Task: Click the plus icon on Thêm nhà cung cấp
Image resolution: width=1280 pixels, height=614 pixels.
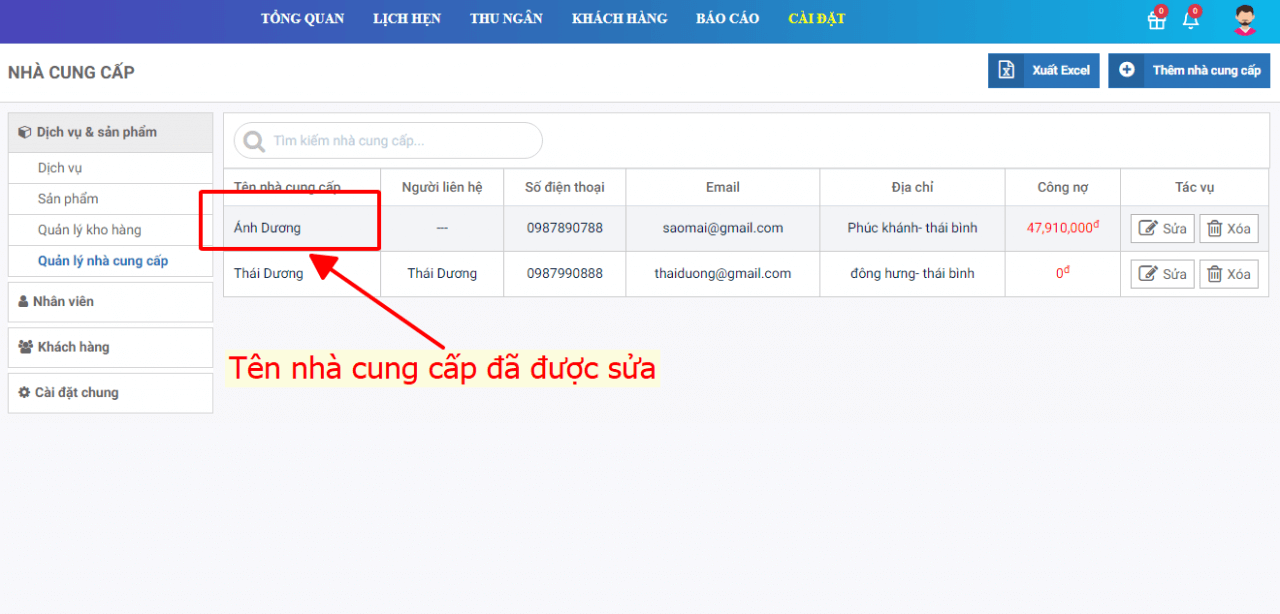Action: (1127, 71)
